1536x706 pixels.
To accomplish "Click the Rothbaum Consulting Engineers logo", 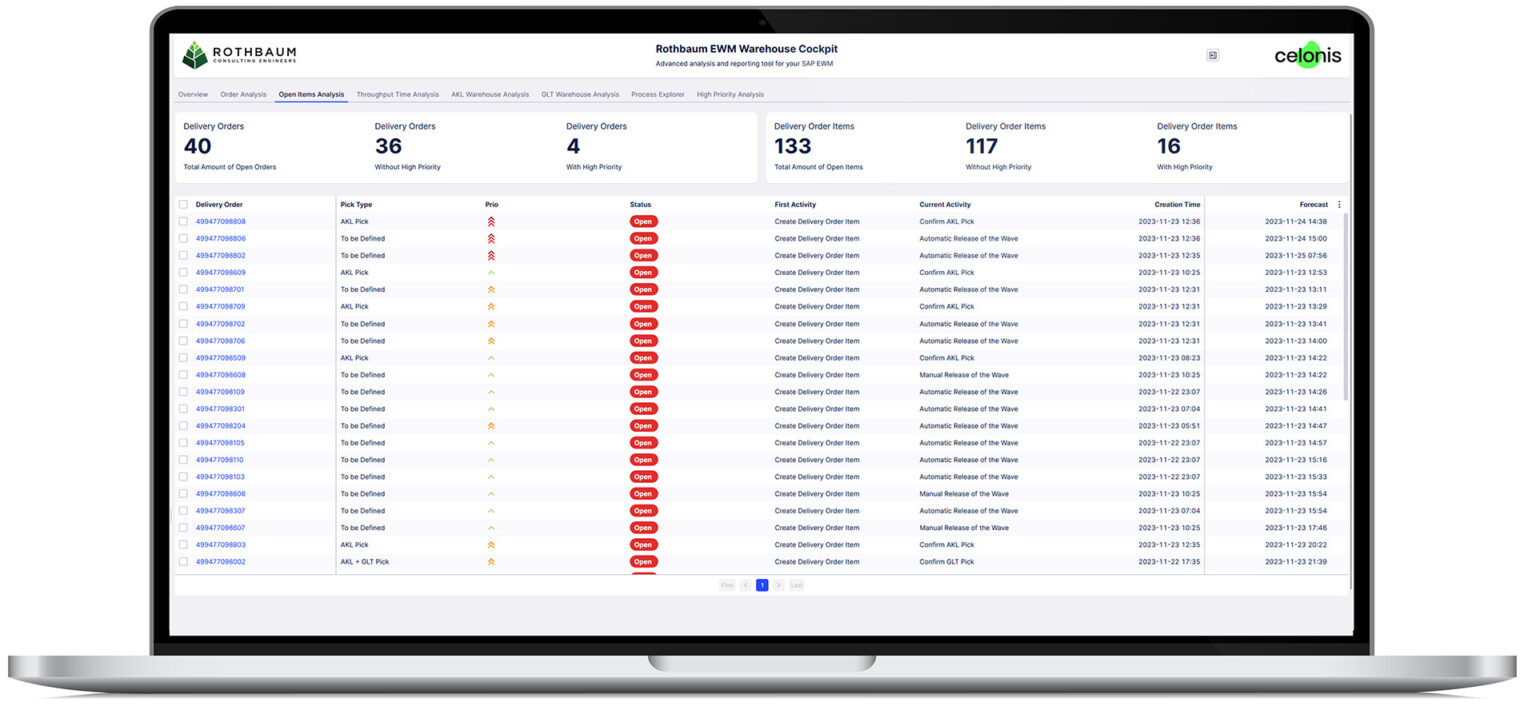I will pos(239,55).
